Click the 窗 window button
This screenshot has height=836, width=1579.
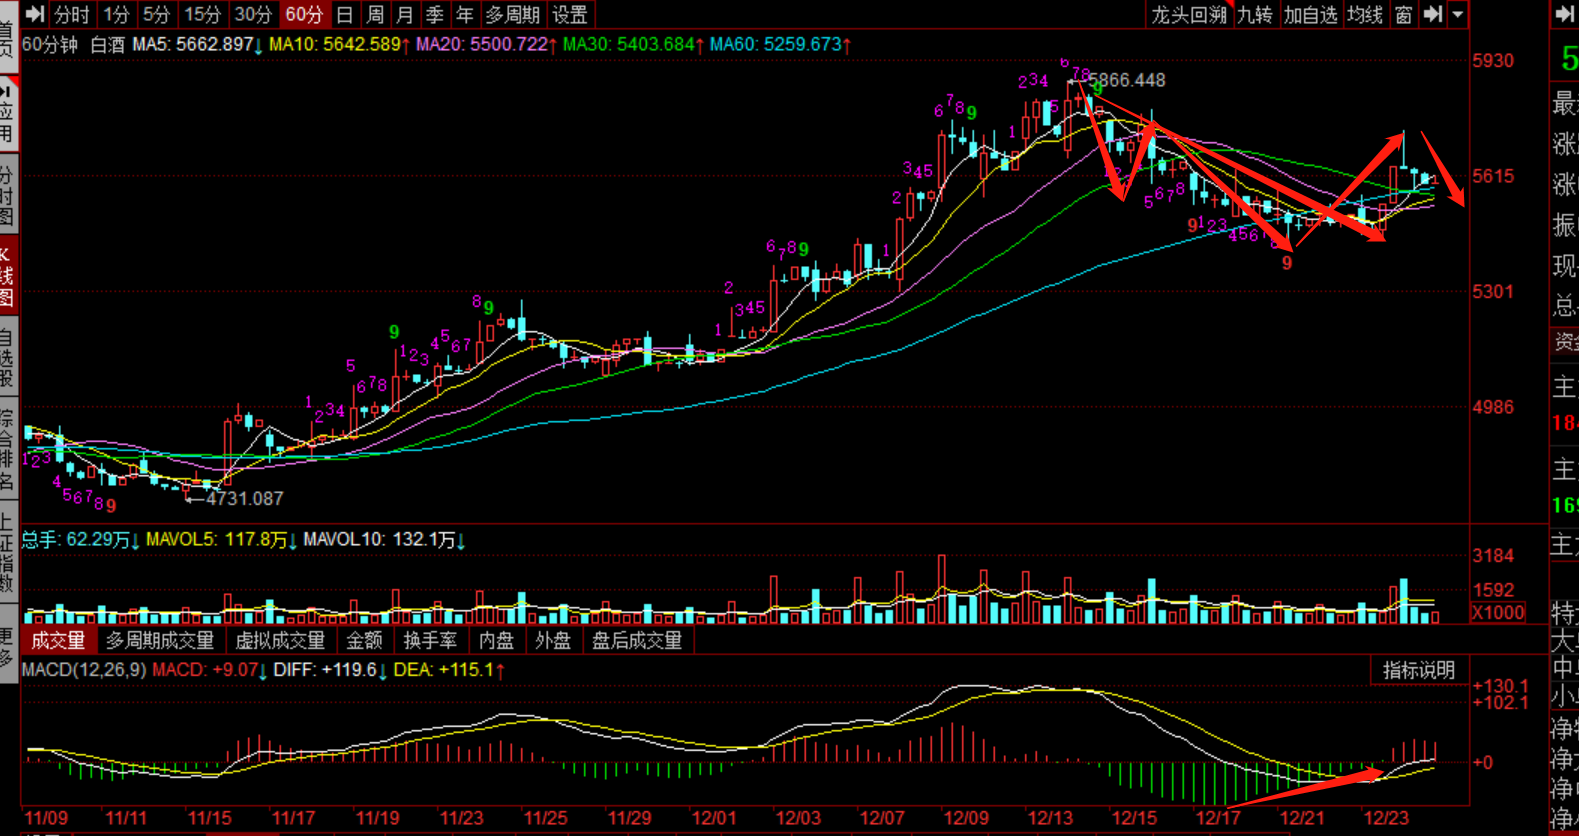(1404, 14)
